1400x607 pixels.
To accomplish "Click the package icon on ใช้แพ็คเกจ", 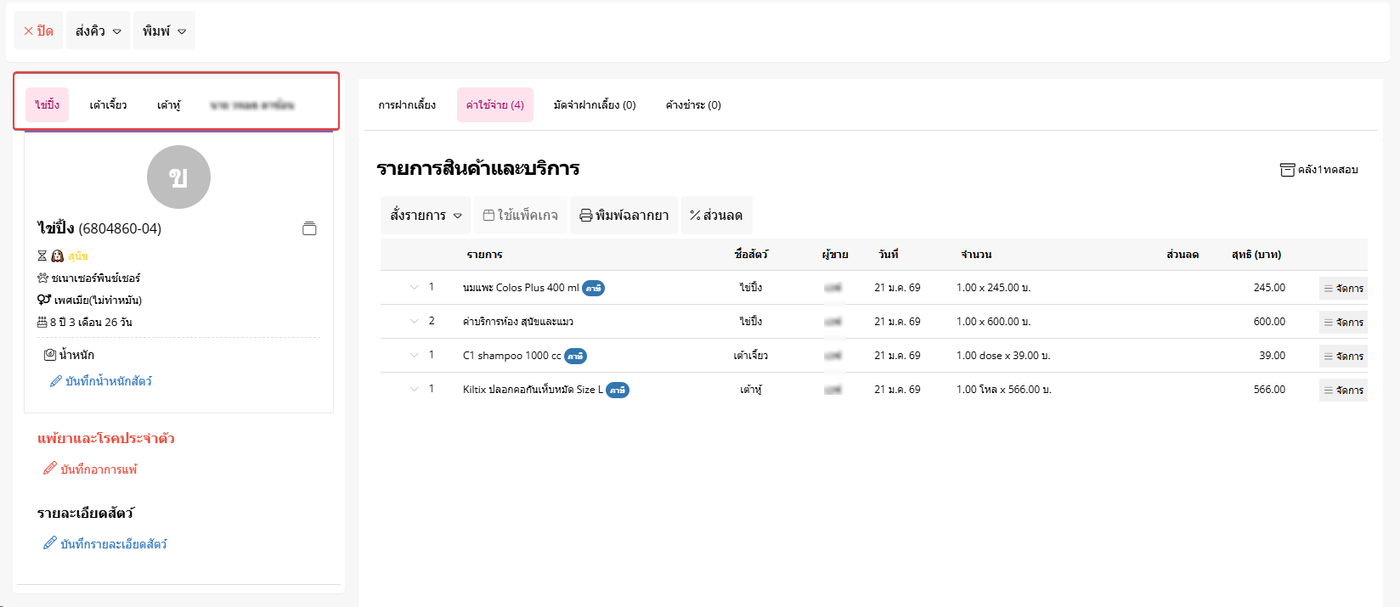I will click(488, 215).
